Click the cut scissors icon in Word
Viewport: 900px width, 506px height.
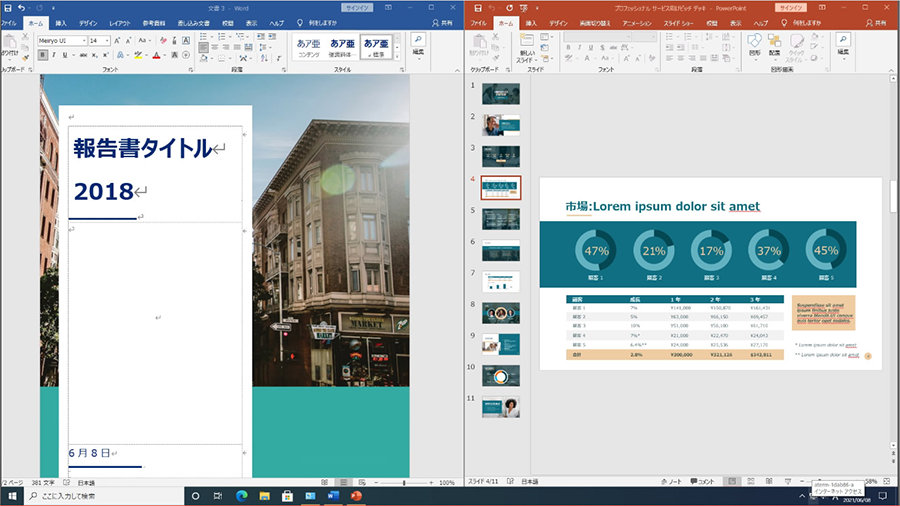pyautogui.click(x=25, y=36)
